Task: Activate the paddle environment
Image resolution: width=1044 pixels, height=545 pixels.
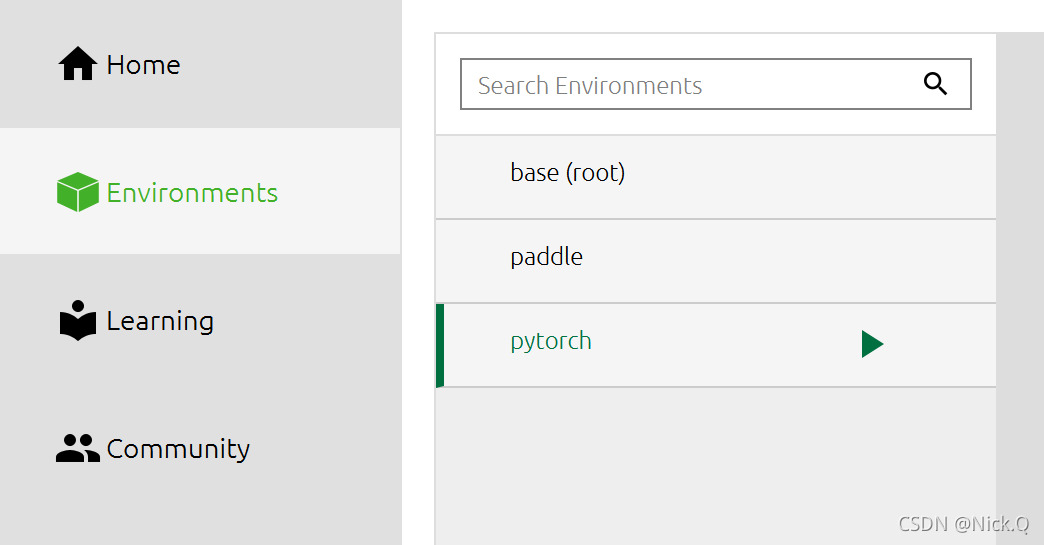Action: point(546,257)
